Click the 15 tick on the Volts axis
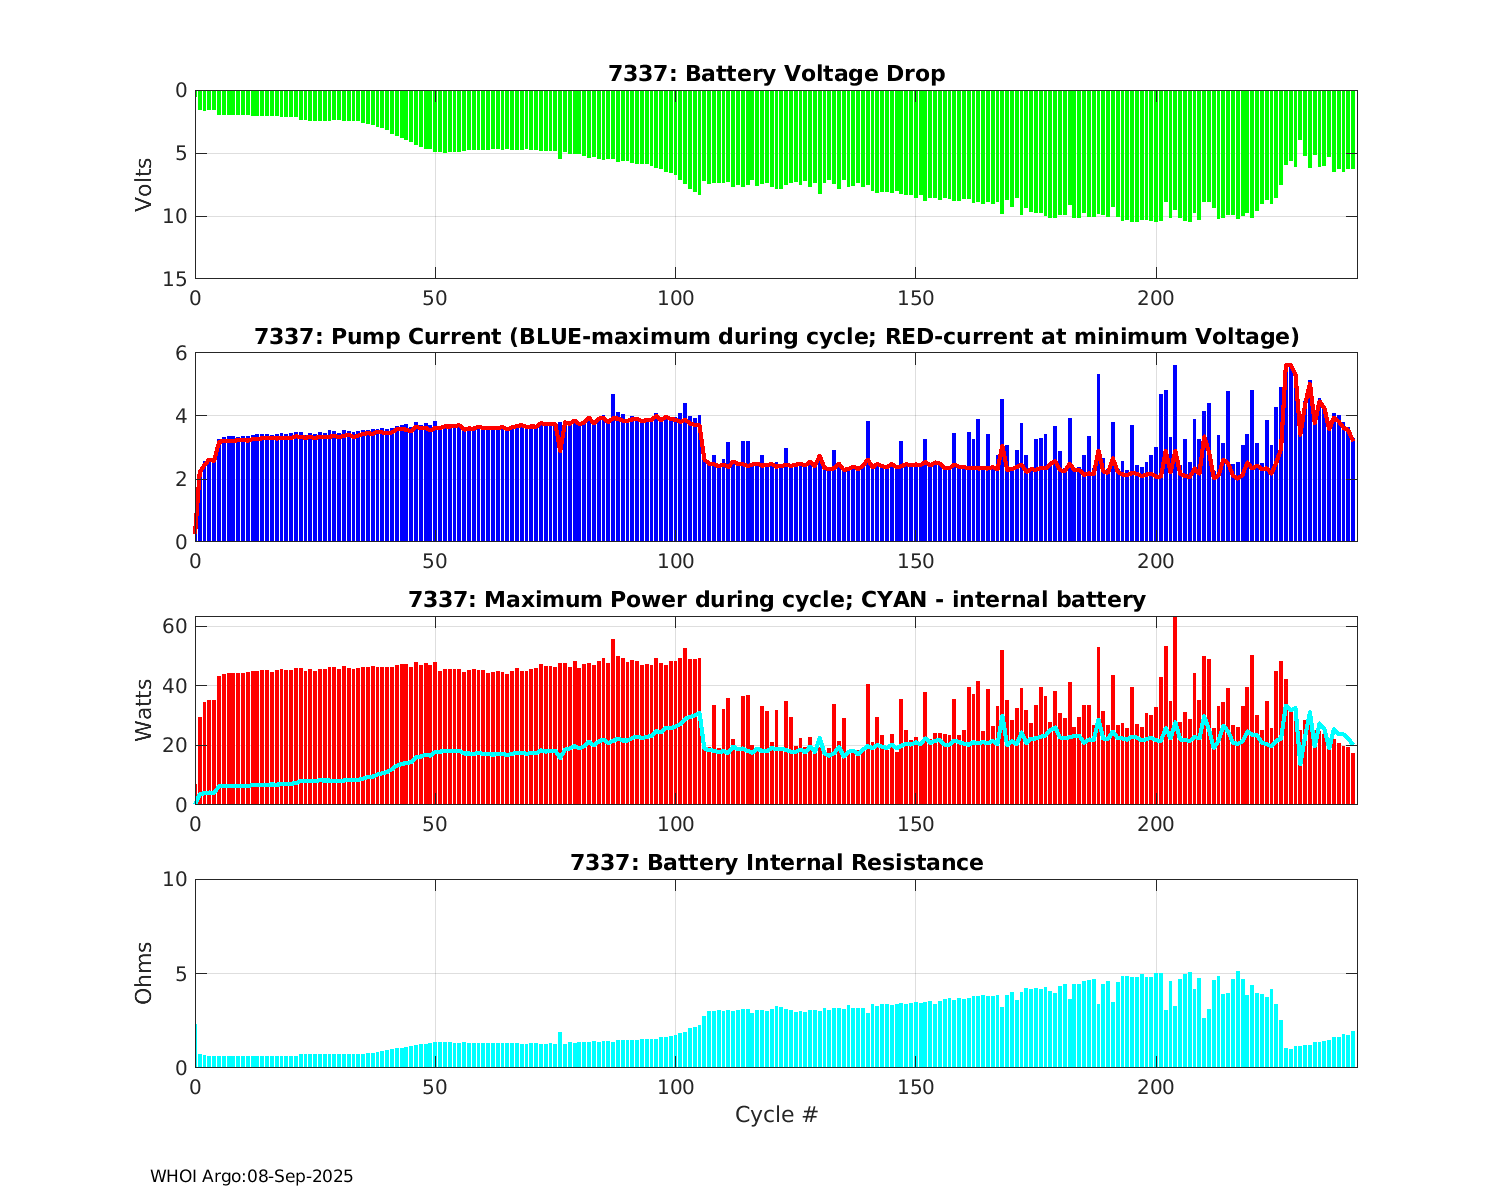The width and height of the screenshot is (1500, 1200). coord(176,279)
